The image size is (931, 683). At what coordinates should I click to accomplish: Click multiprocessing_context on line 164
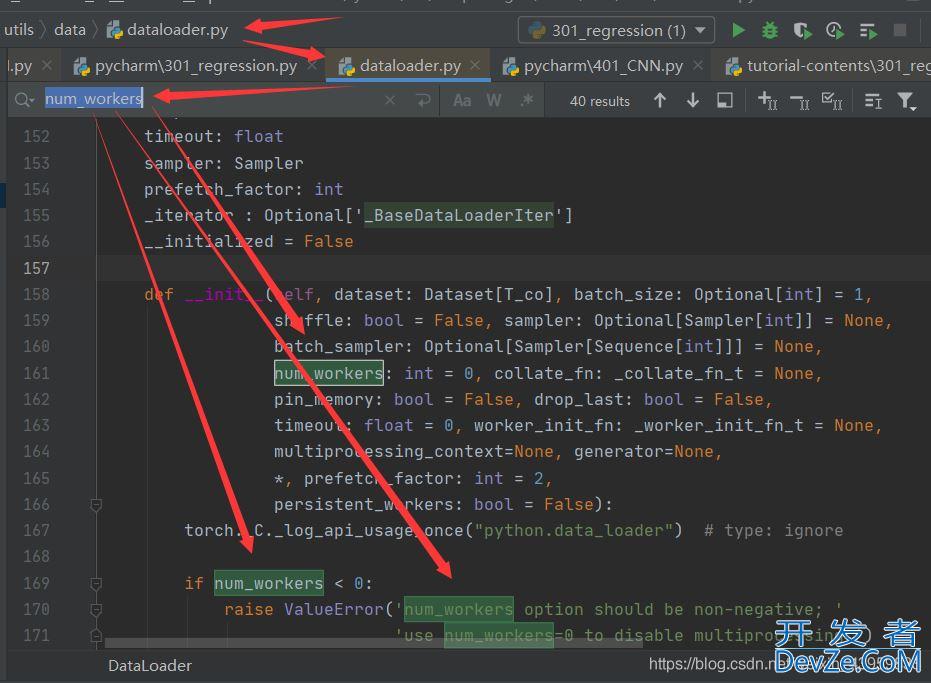click(389, 452)
